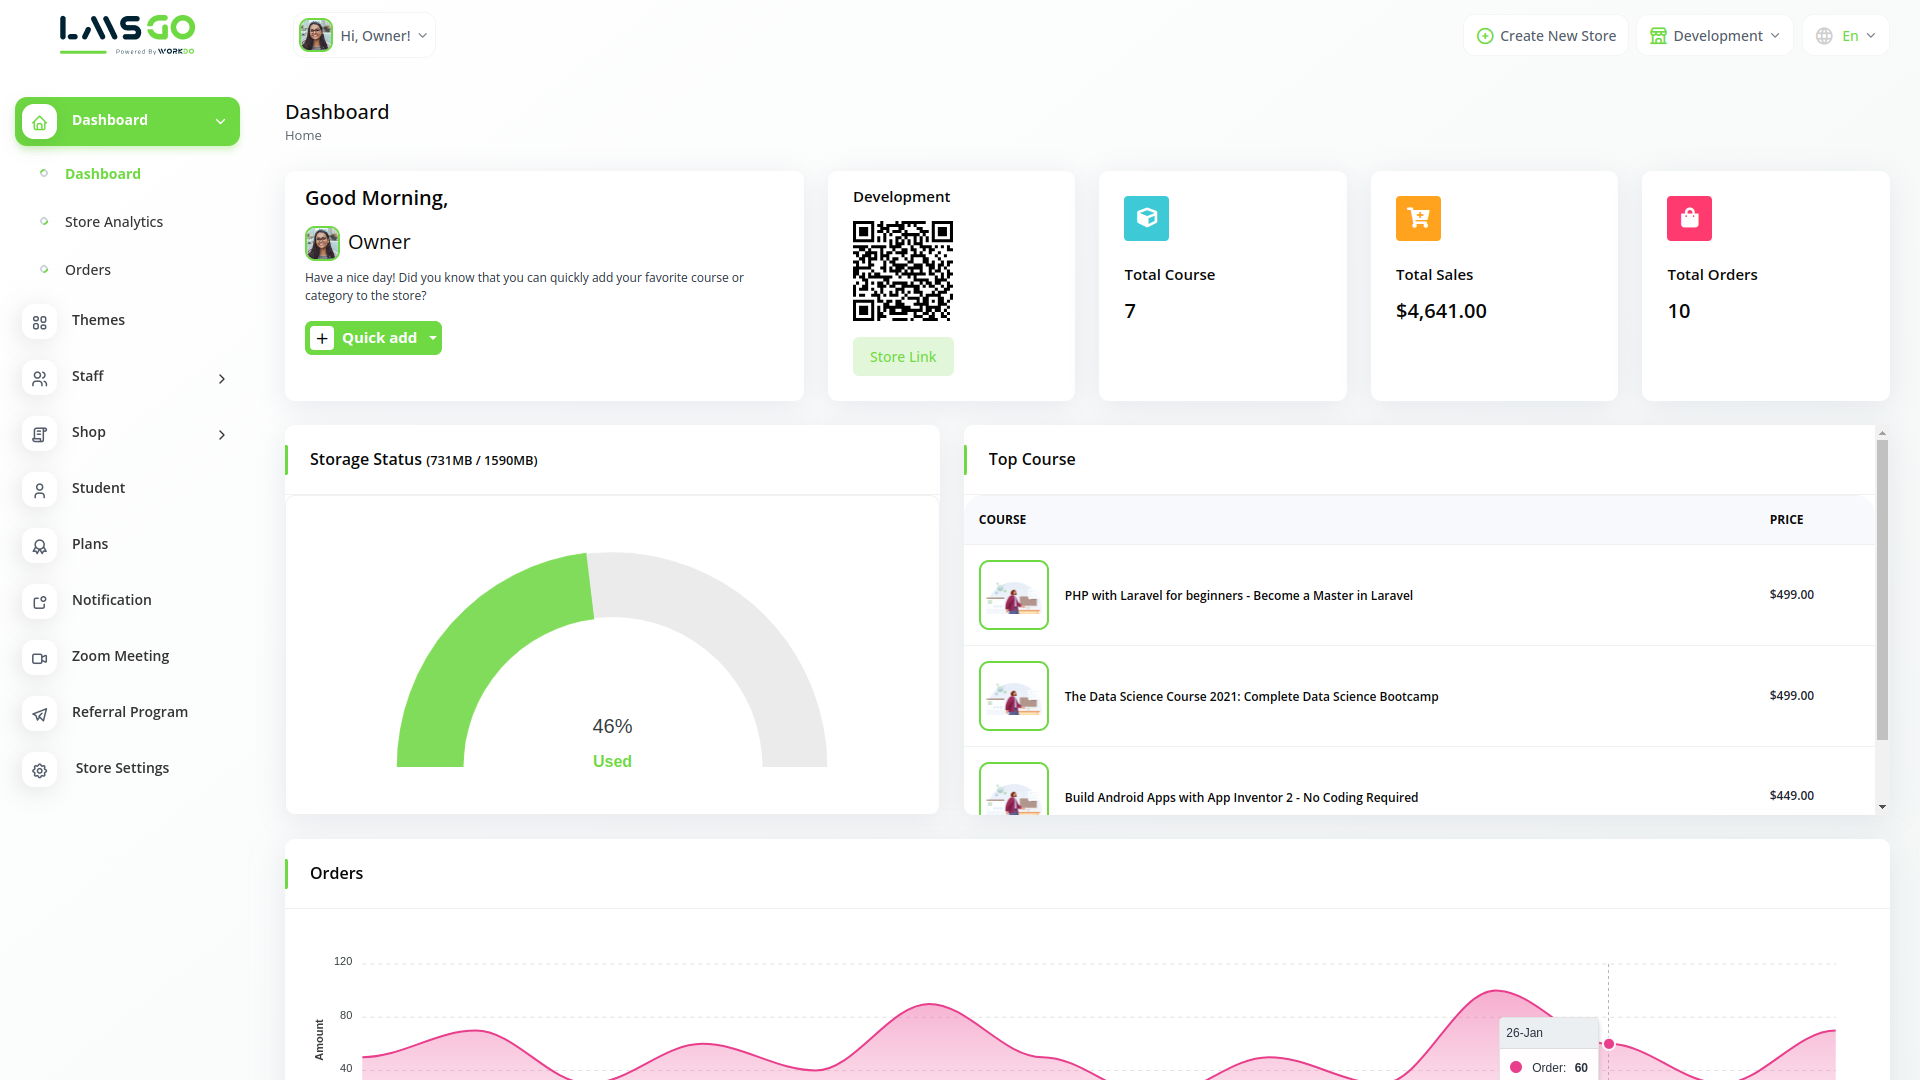Open the Hi, Owner! profile dropdown

[x=364, y=36]
